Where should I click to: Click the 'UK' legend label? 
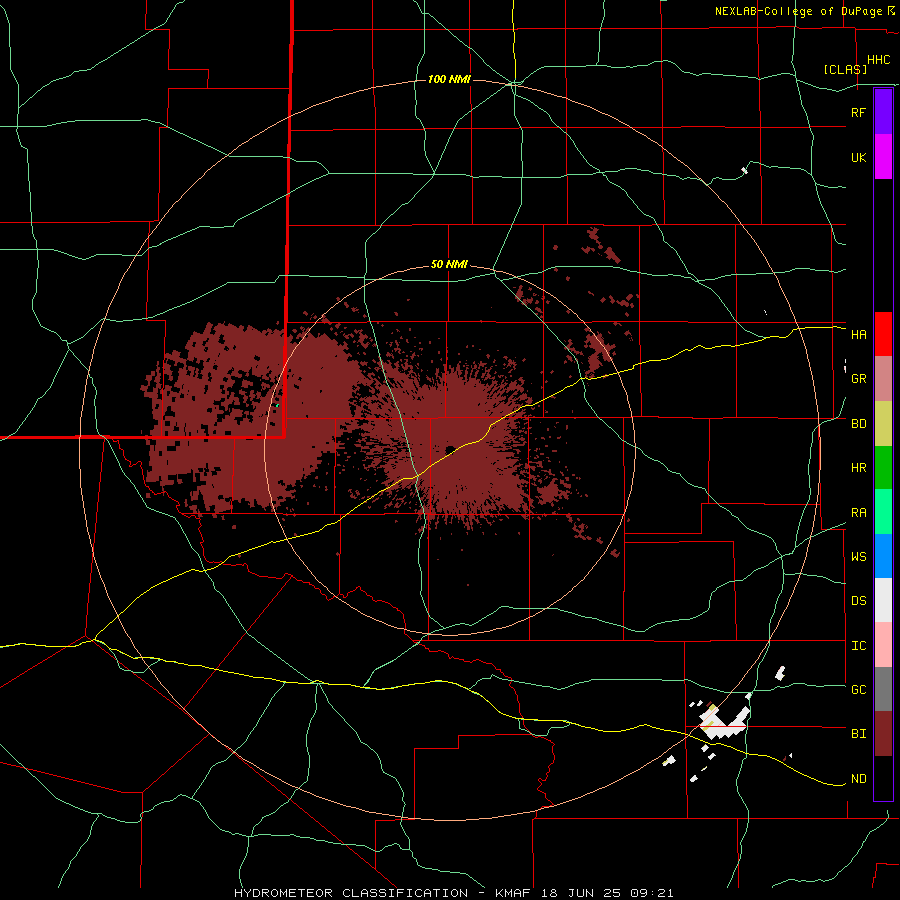click(x=858, y=157)
